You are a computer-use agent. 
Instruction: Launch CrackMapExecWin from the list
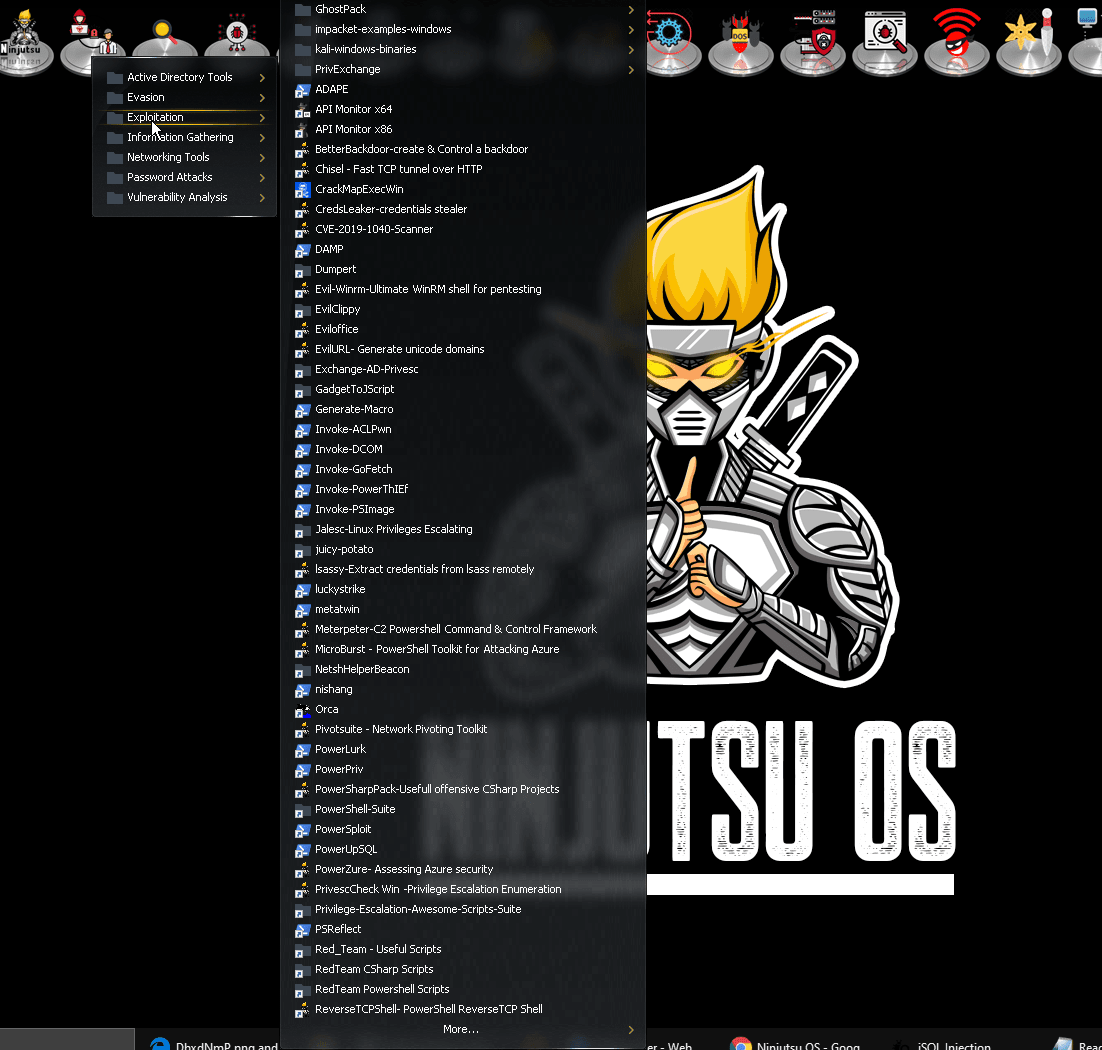coord(464,189)
